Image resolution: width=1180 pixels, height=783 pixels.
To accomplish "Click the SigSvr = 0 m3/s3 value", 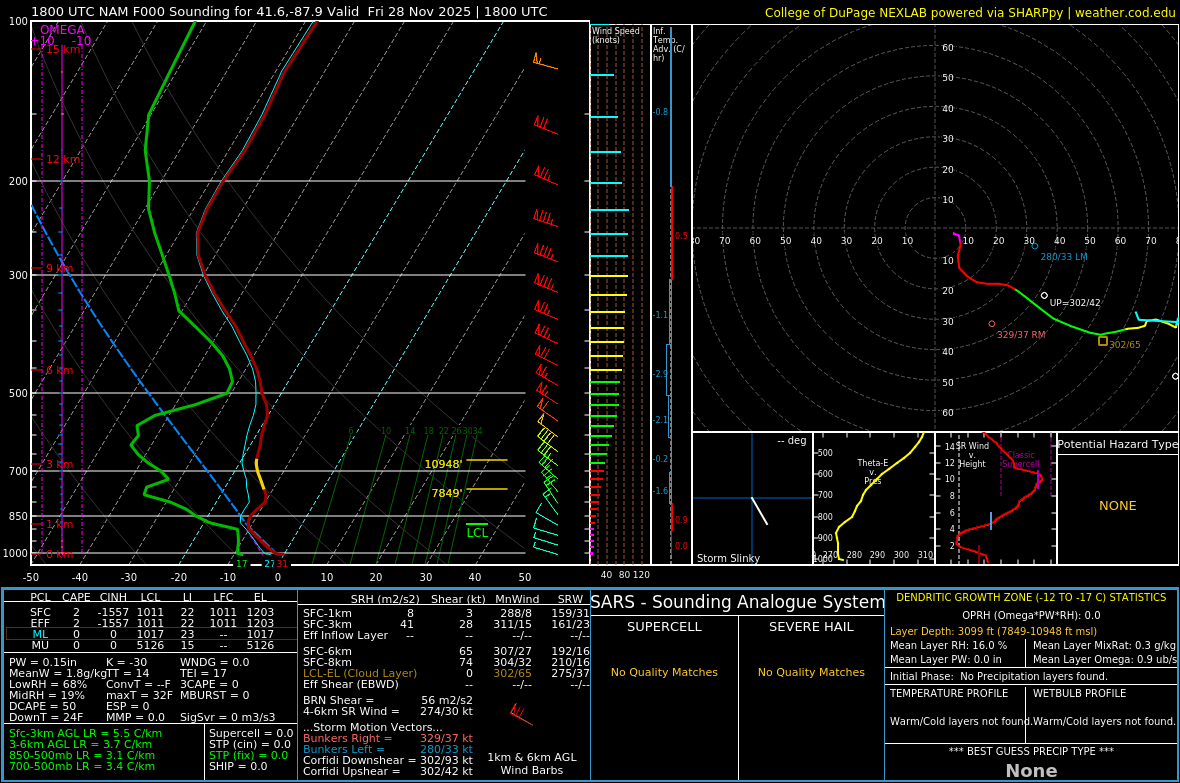I will pyautogui.click(x=227, y=717).
